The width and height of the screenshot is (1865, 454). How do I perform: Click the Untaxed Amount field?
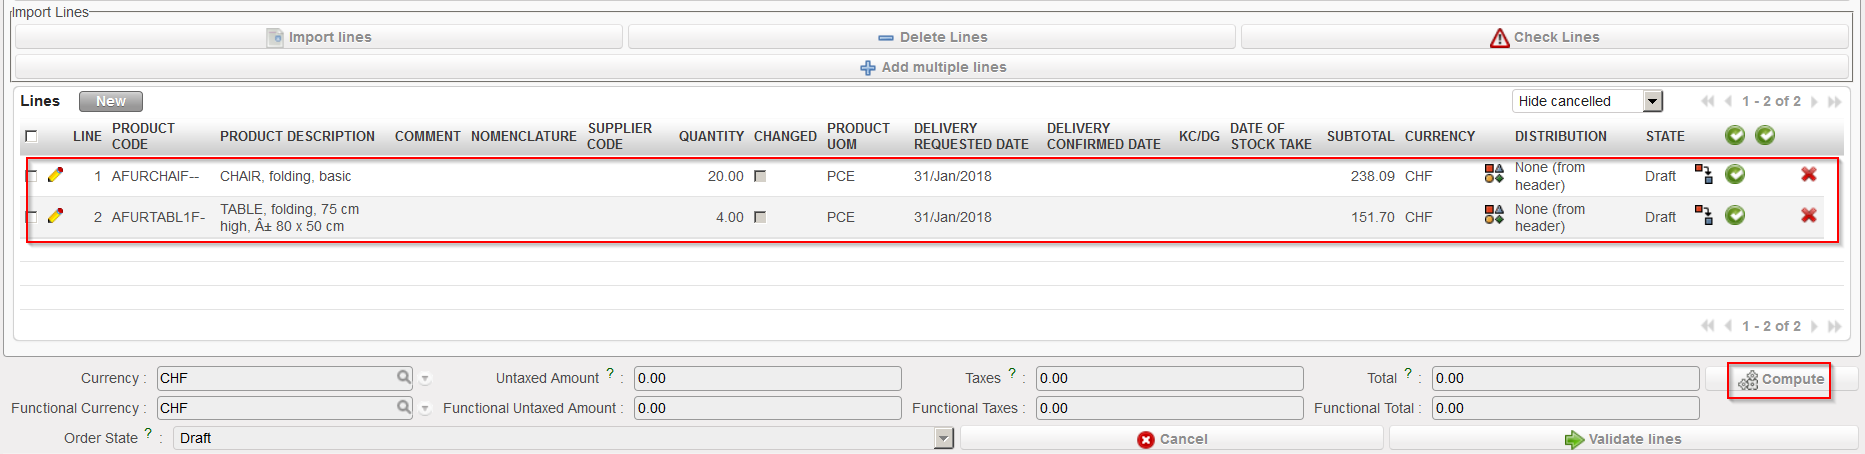(x=766, y=378)
